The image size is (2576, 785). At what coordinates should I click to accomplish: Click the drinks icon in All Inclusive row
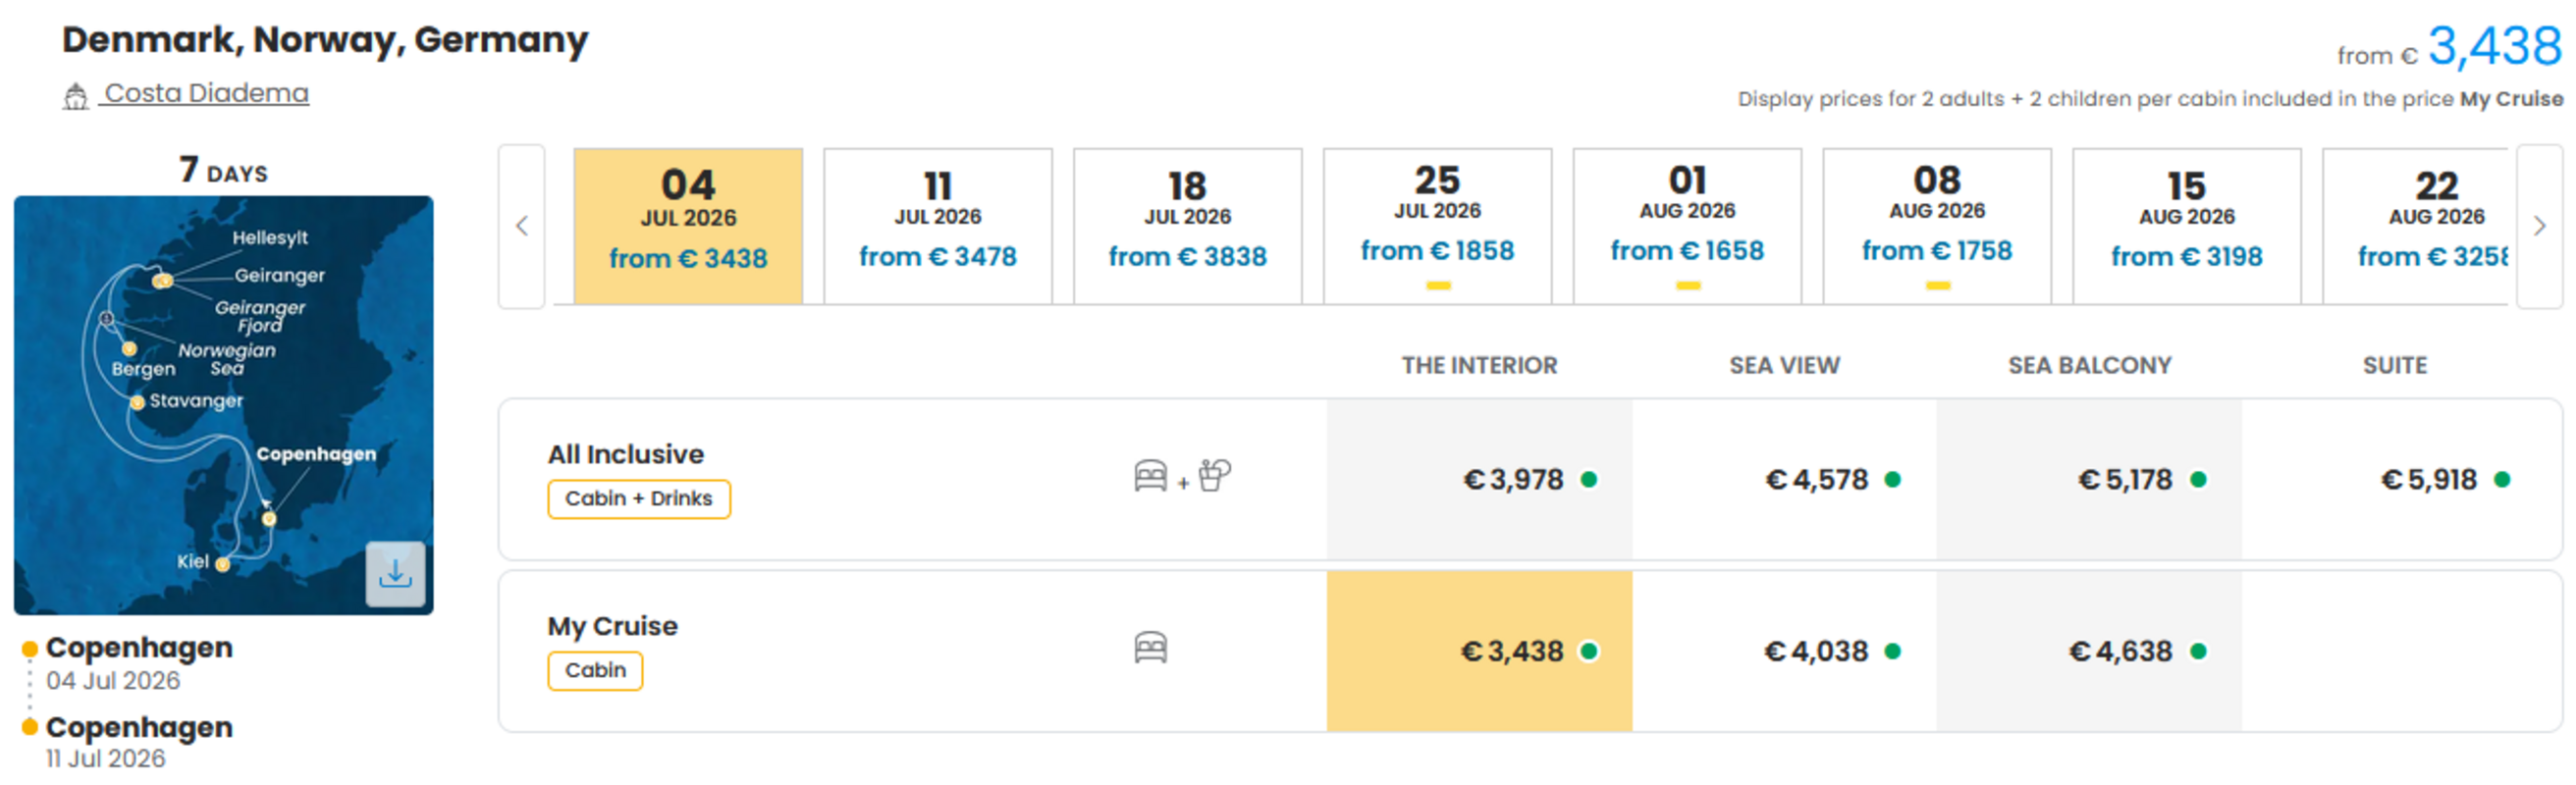[x=1214, y=475]
